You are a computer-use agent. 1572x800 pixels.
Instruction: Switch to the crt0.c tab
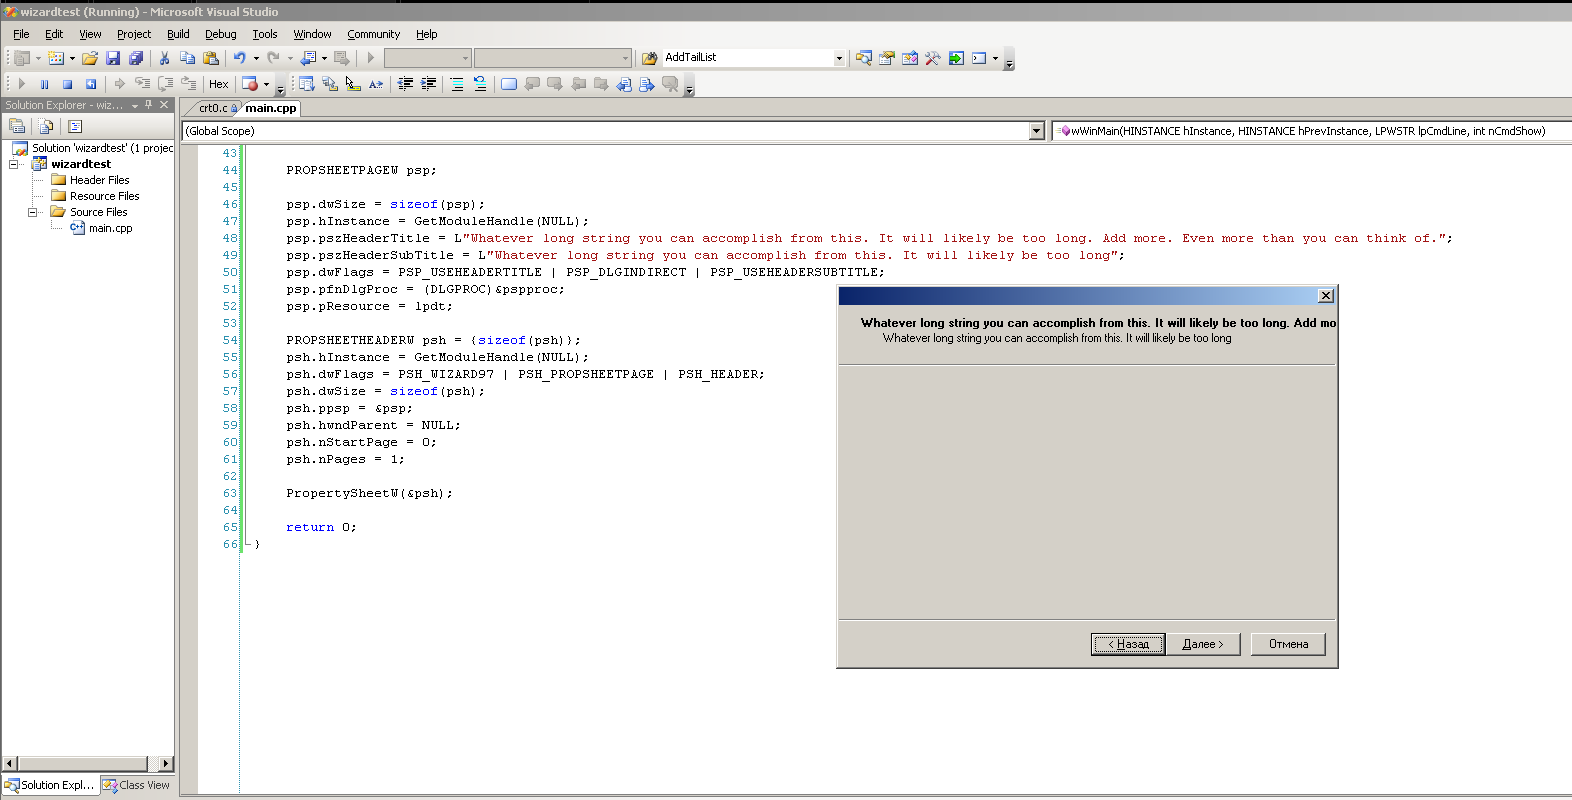212,108
